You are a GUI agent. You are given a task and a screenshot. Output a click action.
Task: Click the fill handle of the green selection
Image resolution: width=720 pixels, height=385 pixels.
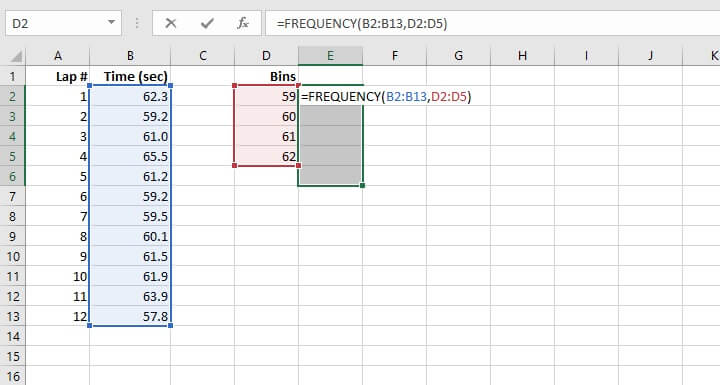[362, 186]
